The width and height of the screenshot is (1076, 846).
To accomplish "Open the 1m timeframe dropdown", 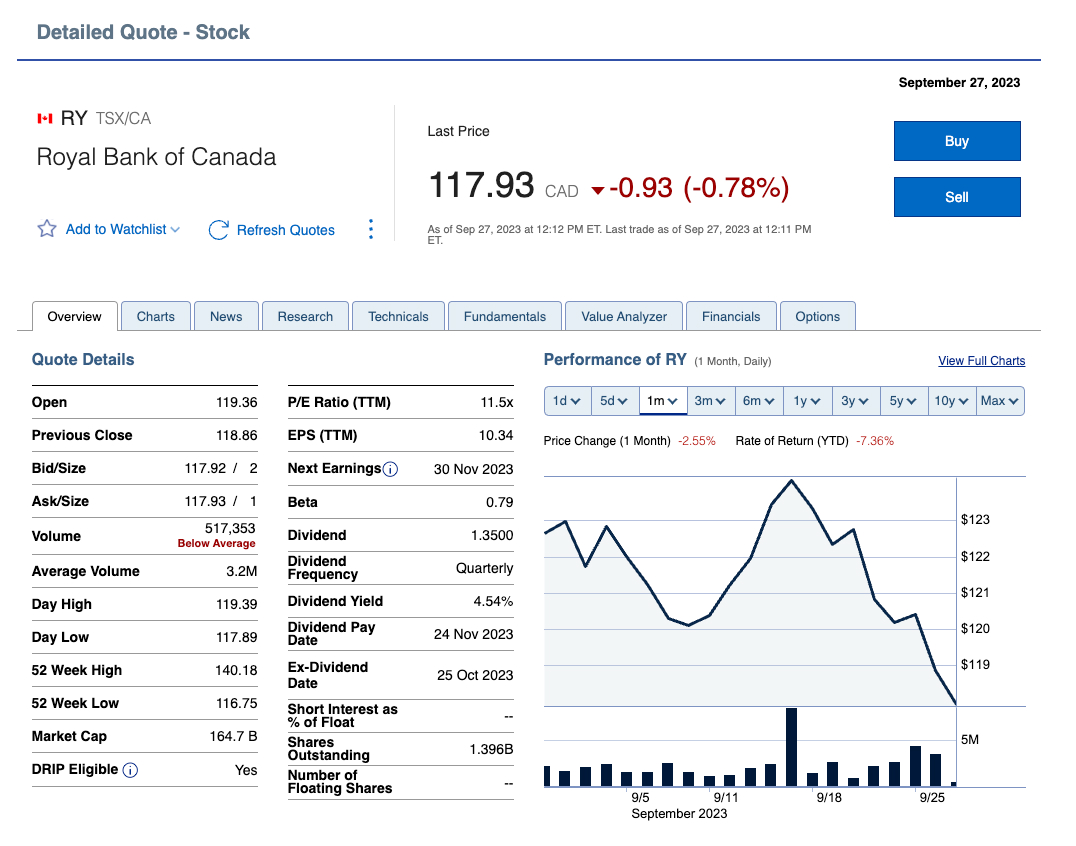I will 663,401.
